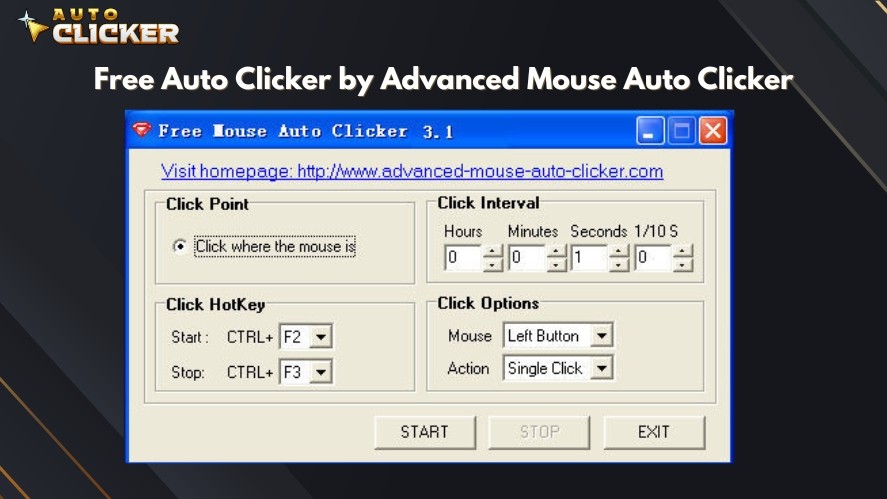The width and height of the screenshot is (887, 499).
Task: Click the 'Click Options' group label
Action: point(488,303)
